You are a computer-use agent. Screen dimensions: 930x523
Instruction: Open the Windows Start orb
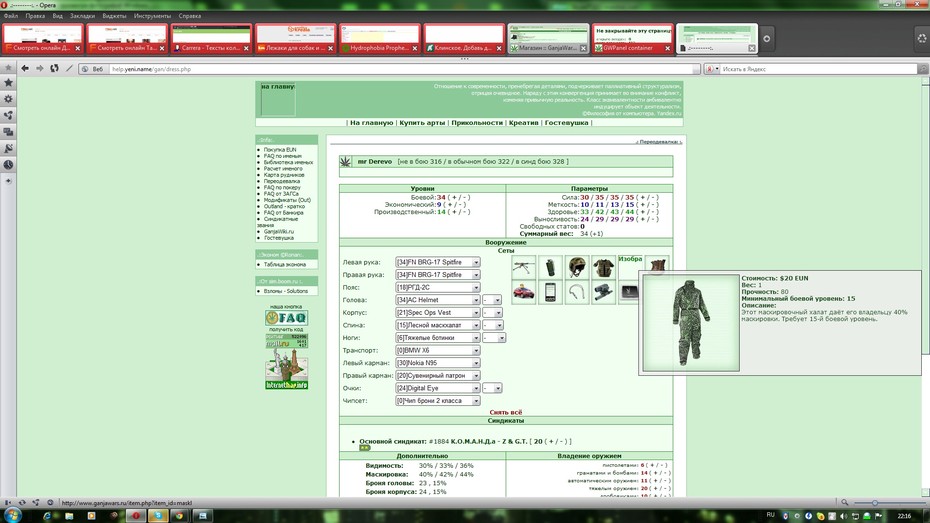tap(13, 515)
